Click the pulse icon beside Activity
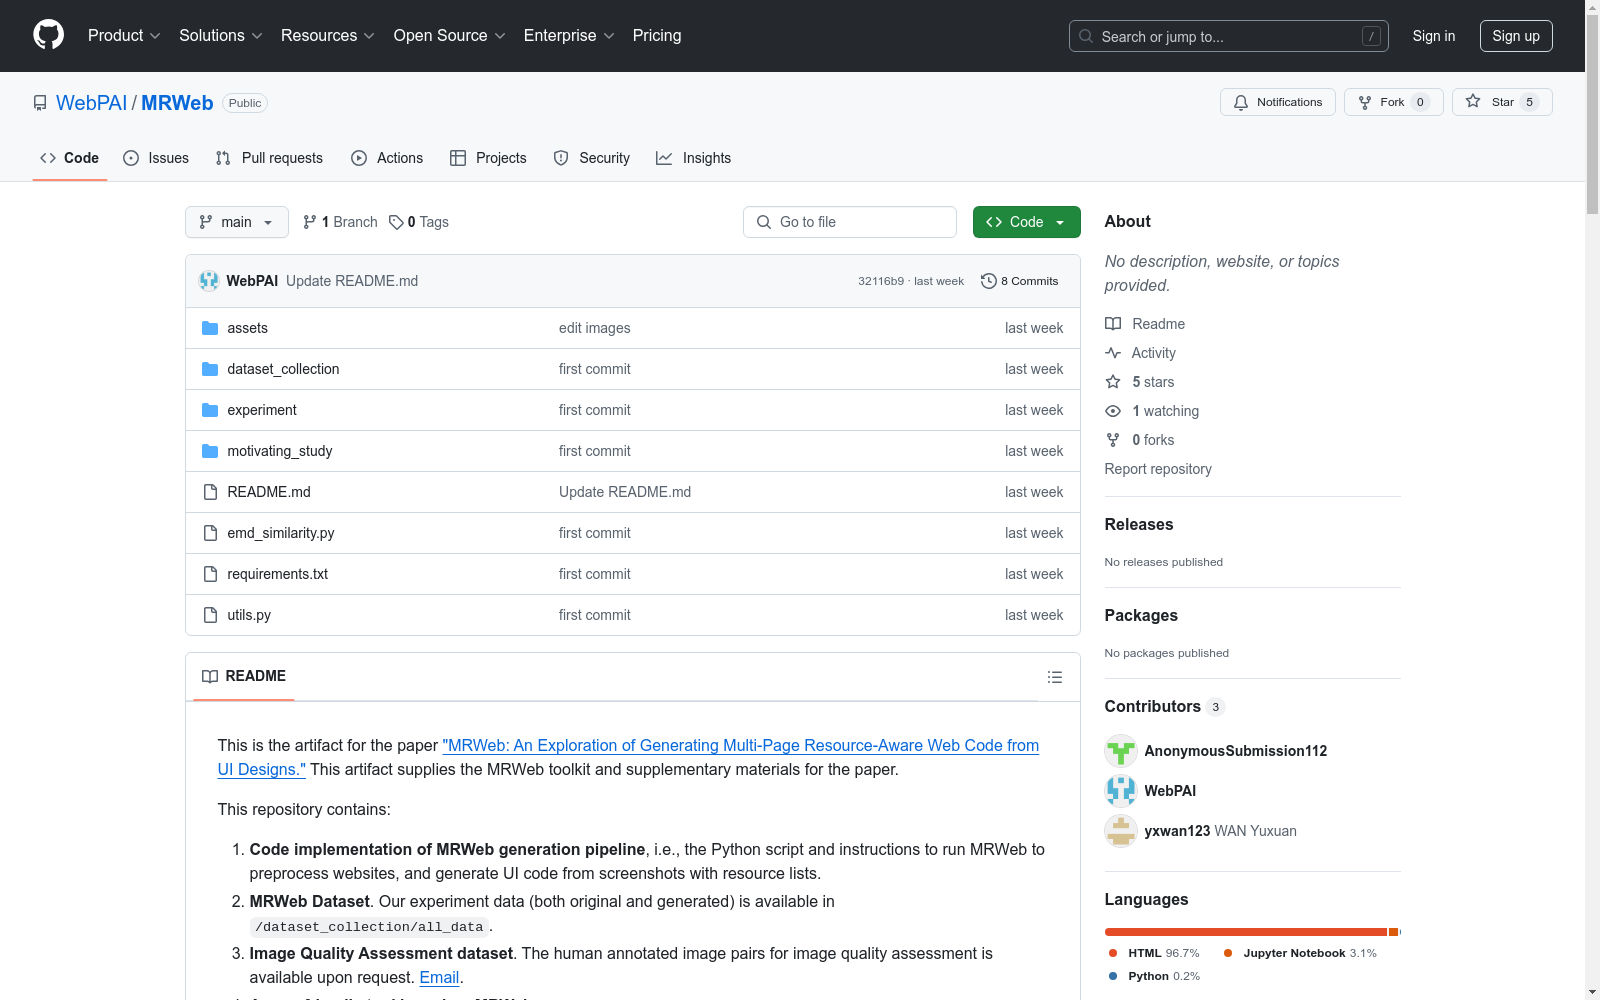 pos(1113,353)
